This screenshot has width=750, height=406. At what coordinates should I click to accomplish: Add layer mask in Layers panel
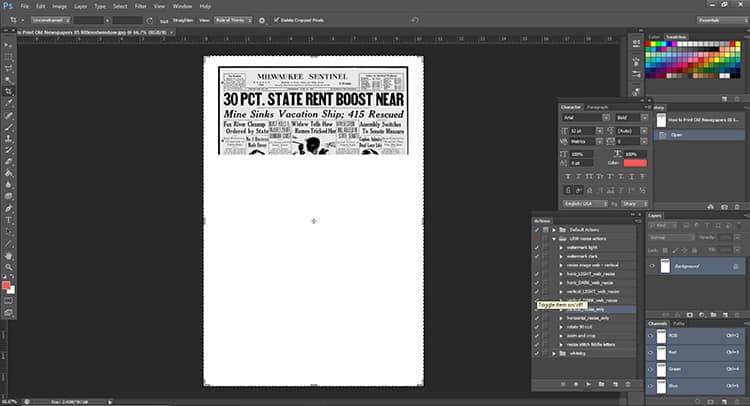tap(690, 315)
